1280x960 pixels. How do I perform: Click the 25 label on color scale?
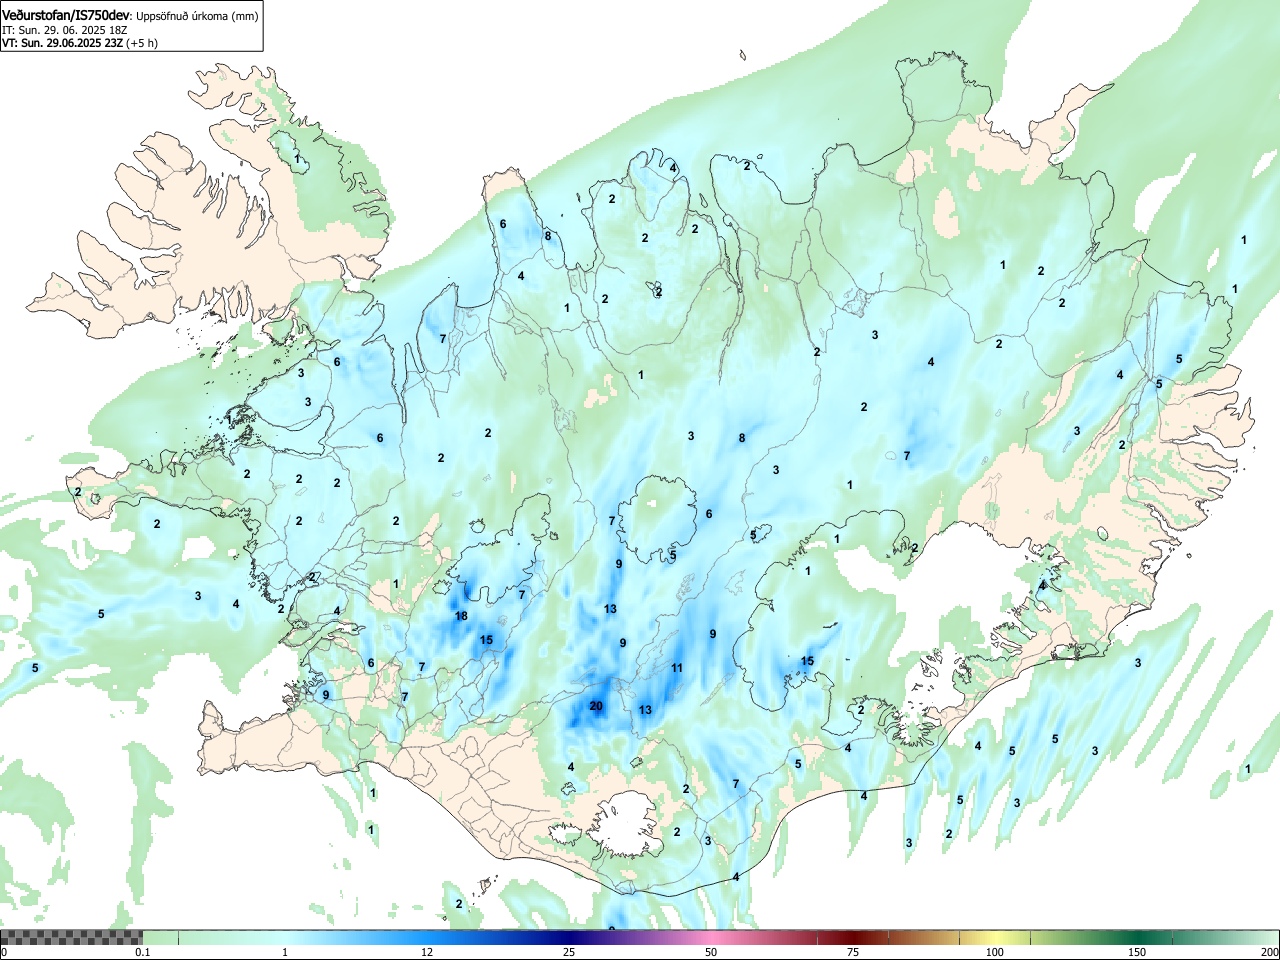pos(569,952)
